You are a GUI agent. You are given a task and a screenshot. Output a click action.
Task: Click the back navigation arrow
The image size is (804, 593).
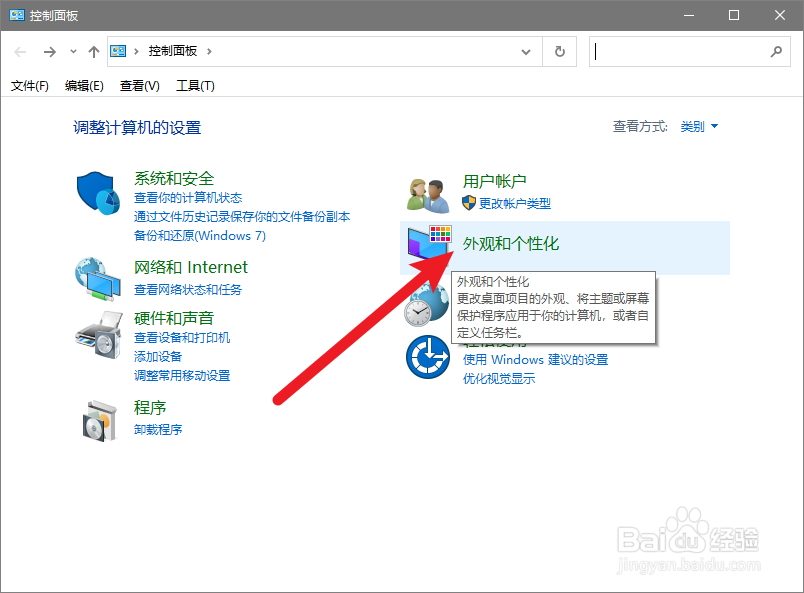(20, 51)
